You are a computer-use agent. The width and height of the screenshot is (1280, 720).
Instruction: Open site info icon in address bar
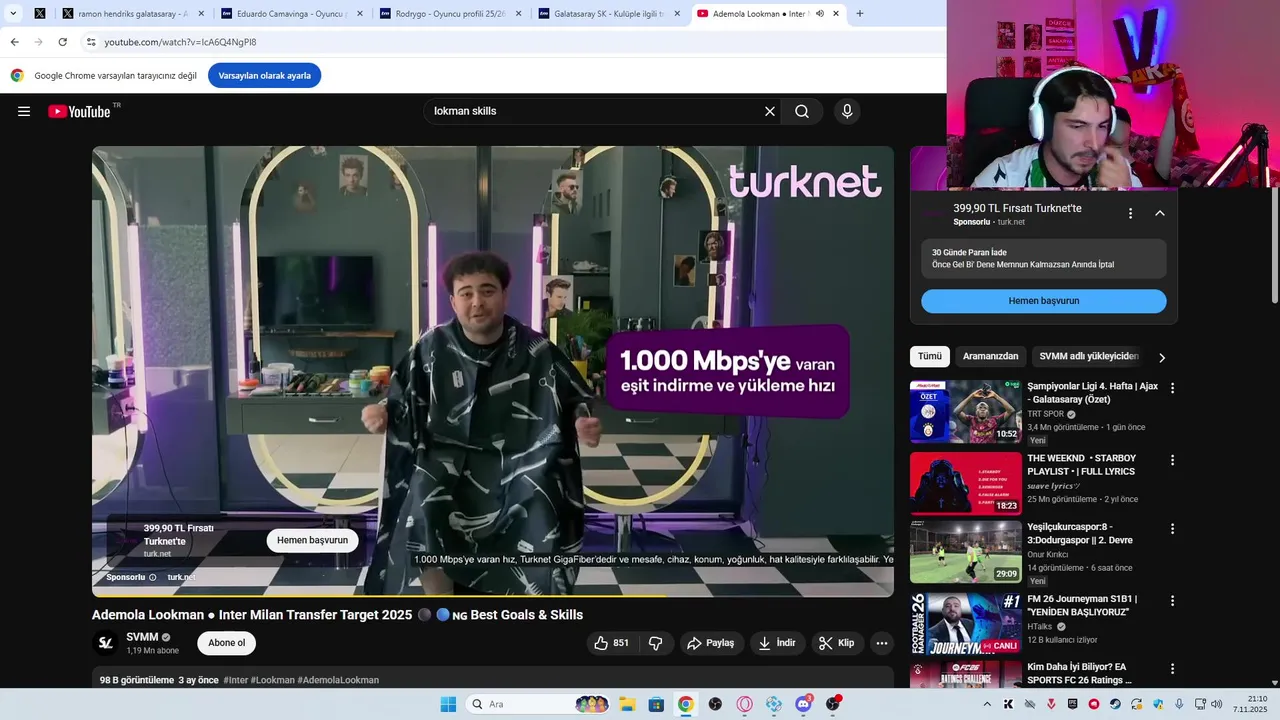click(x=91, y=42)
